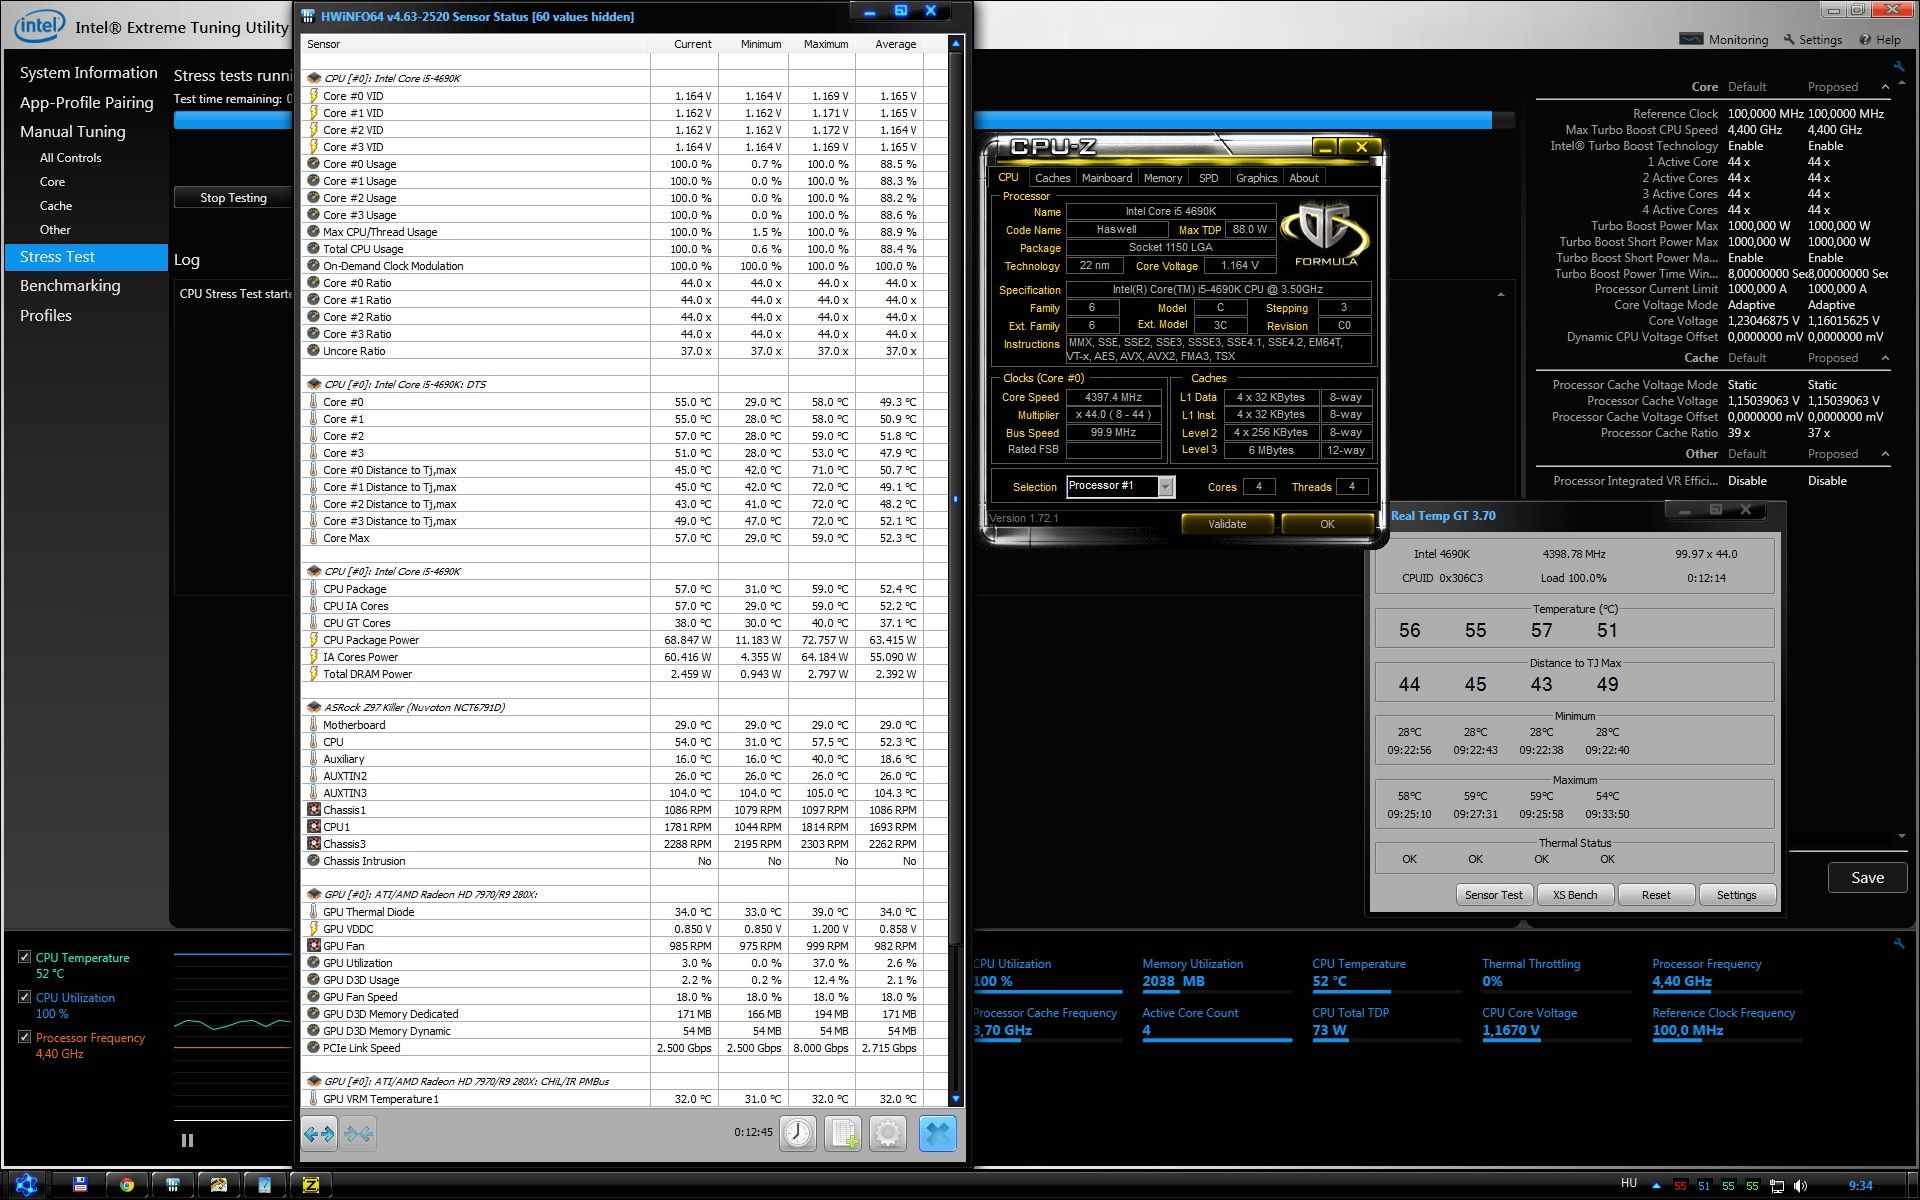The height and width of the screenshot is (1200, 1920).
Task: Click HWiNFO shrink columns arrows icon
Action: pyautogui.click(x=358, y=1133)
